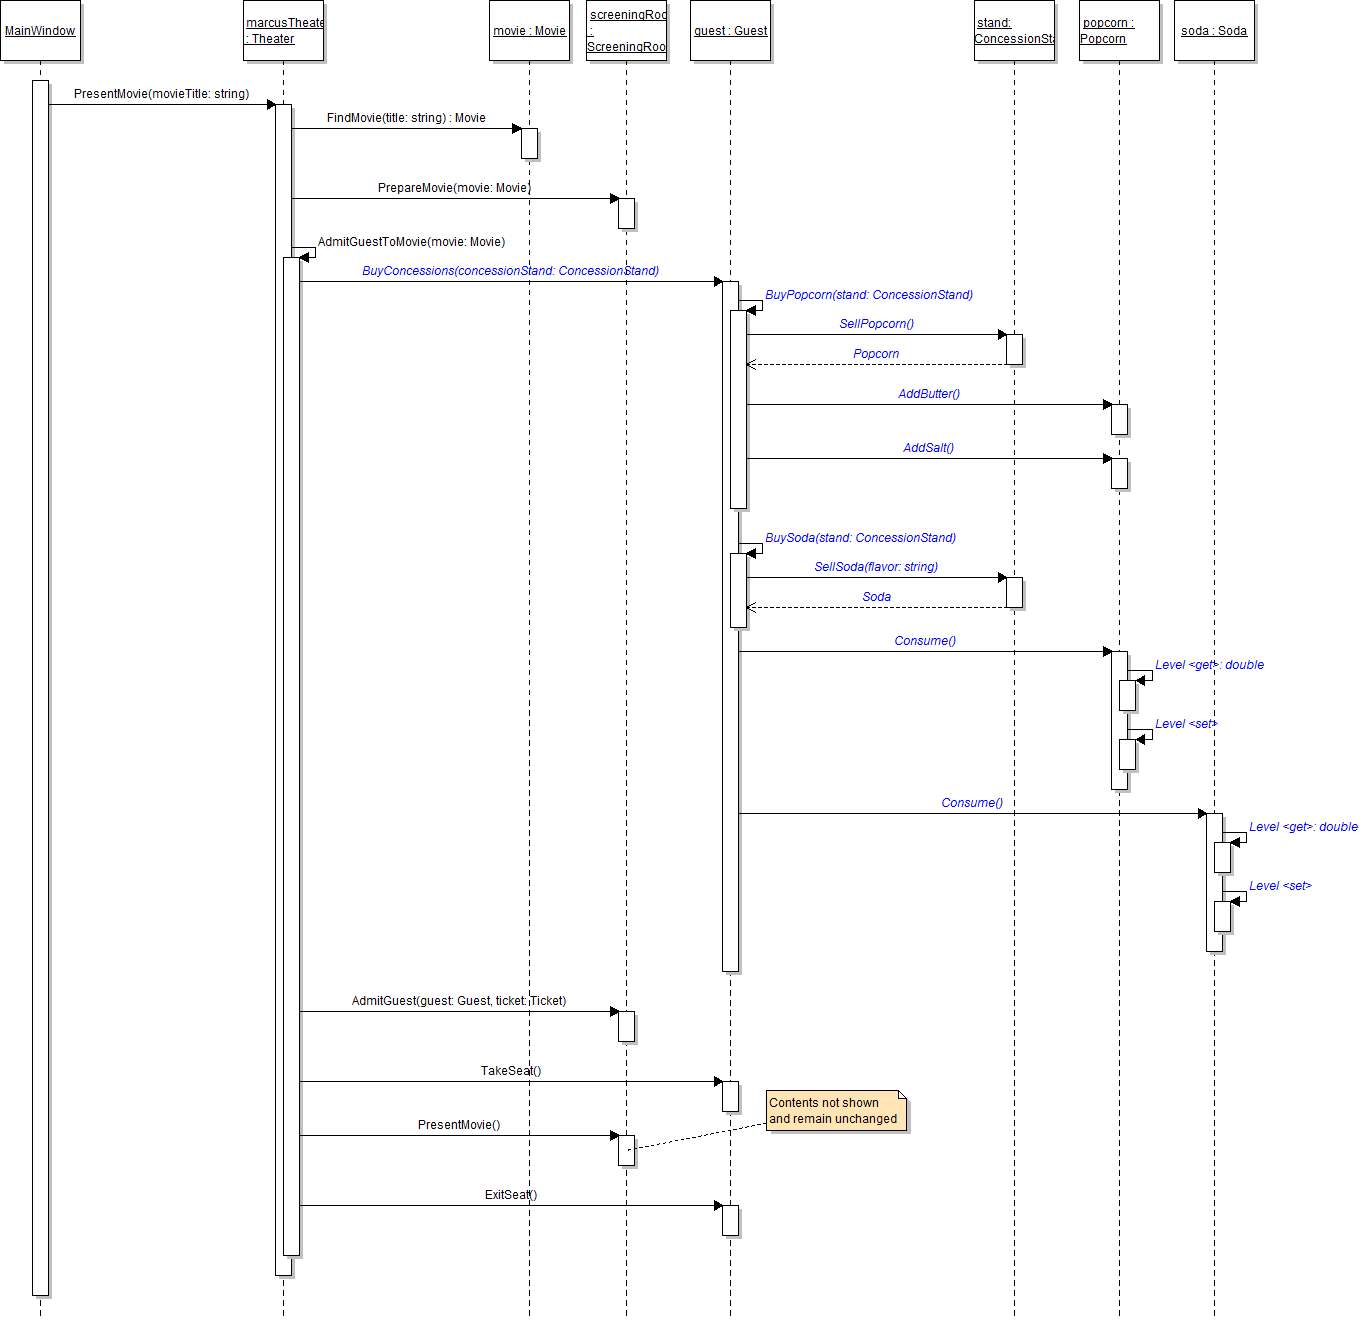Click the screeningRoom : ScreeningRoom object box
This screenshot has height=1320, width=1364.
tap(626, 31)
